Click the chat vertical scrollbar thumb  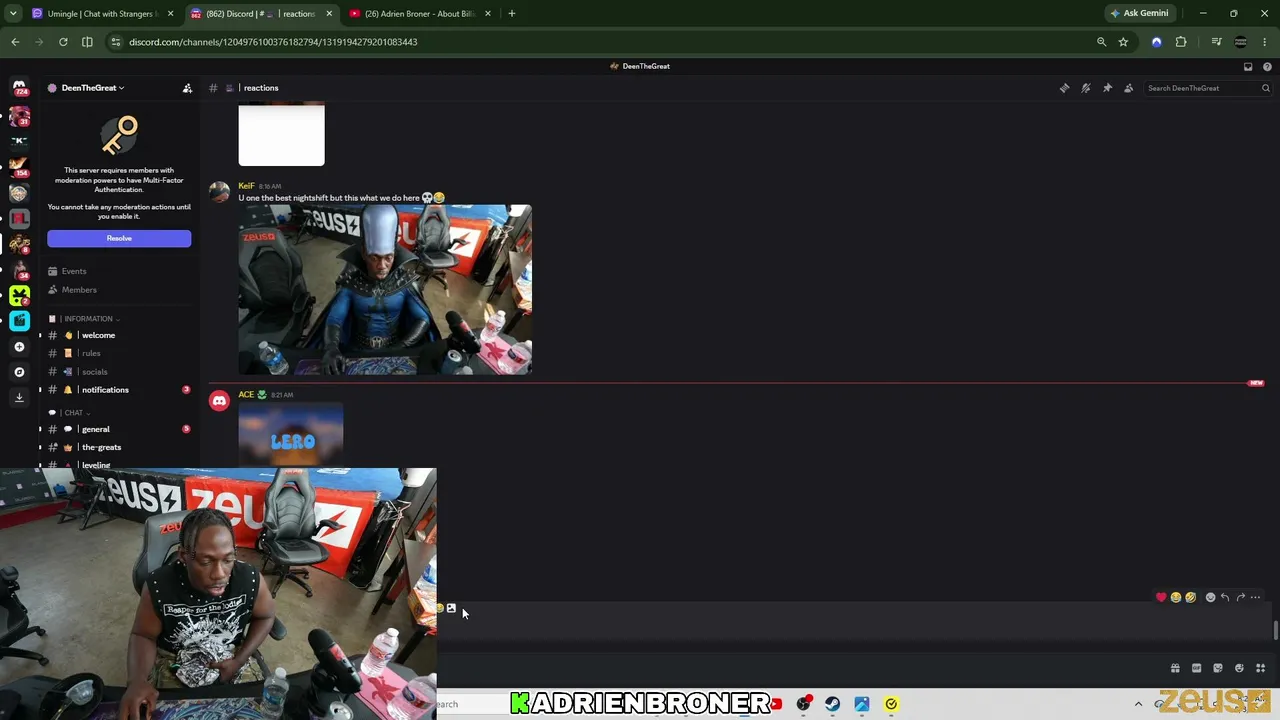pyautogui.click(x=1275, y=631)
